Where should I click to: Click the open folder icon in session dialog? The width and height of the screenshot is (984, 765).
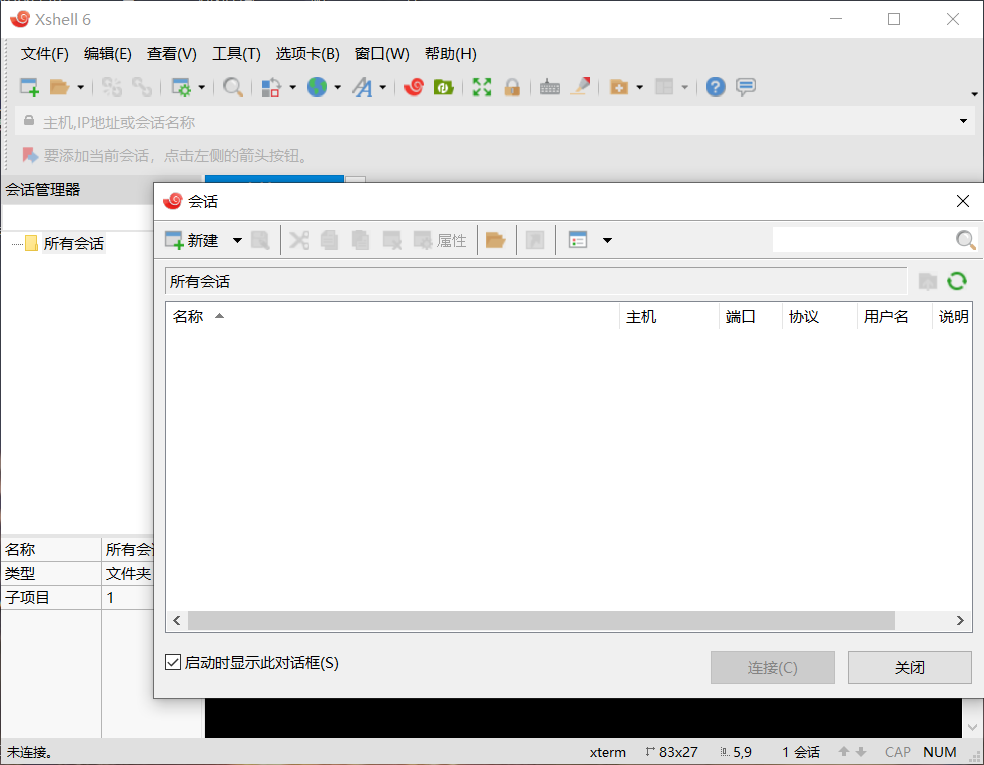(496, 240)
